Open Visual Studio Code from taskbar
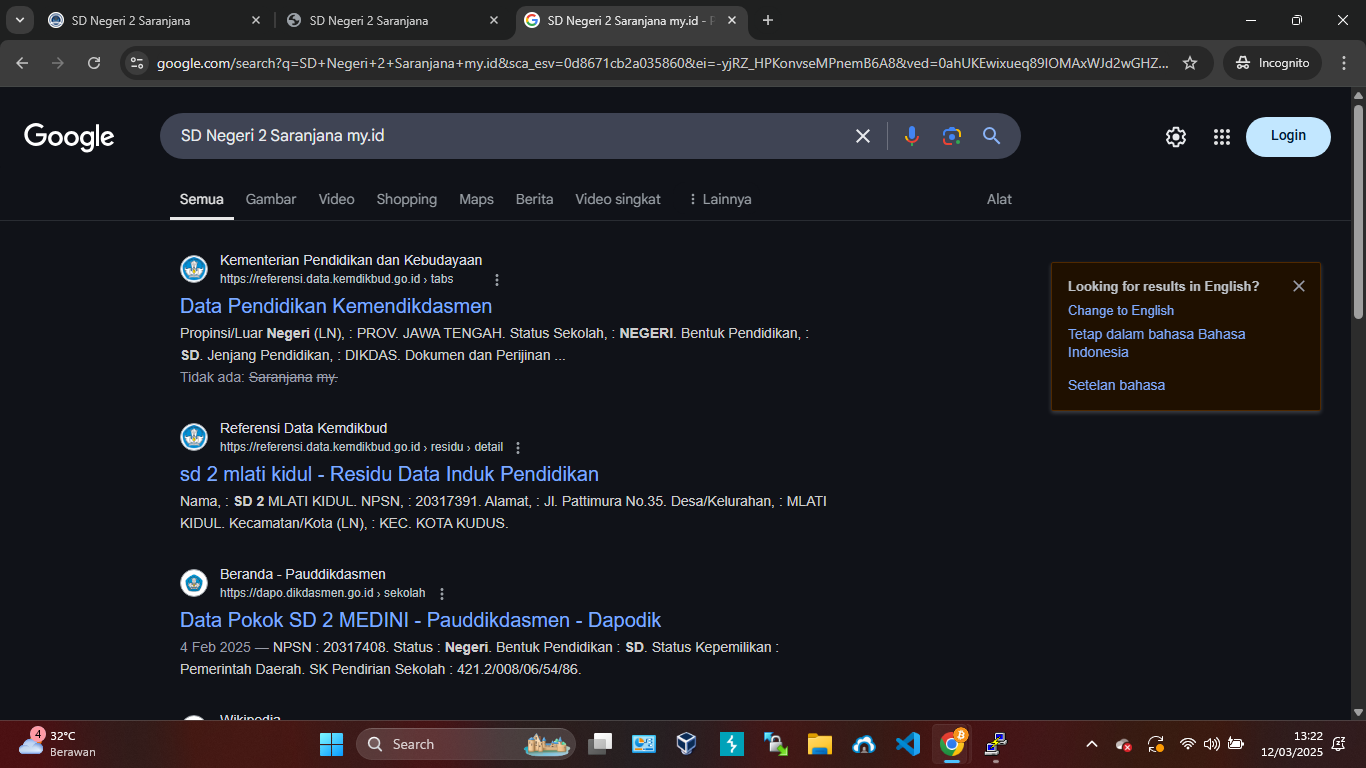The height and width of the screenshot is (768, 1366). tap(908, 744)
